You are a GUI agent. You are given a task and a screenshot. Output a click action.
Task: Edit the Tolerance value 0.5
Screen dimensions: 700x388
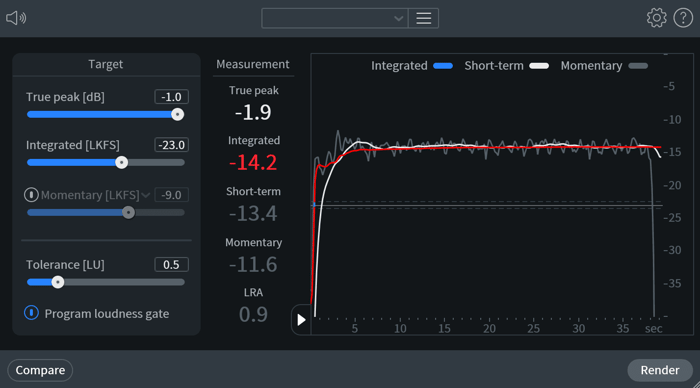171,265
